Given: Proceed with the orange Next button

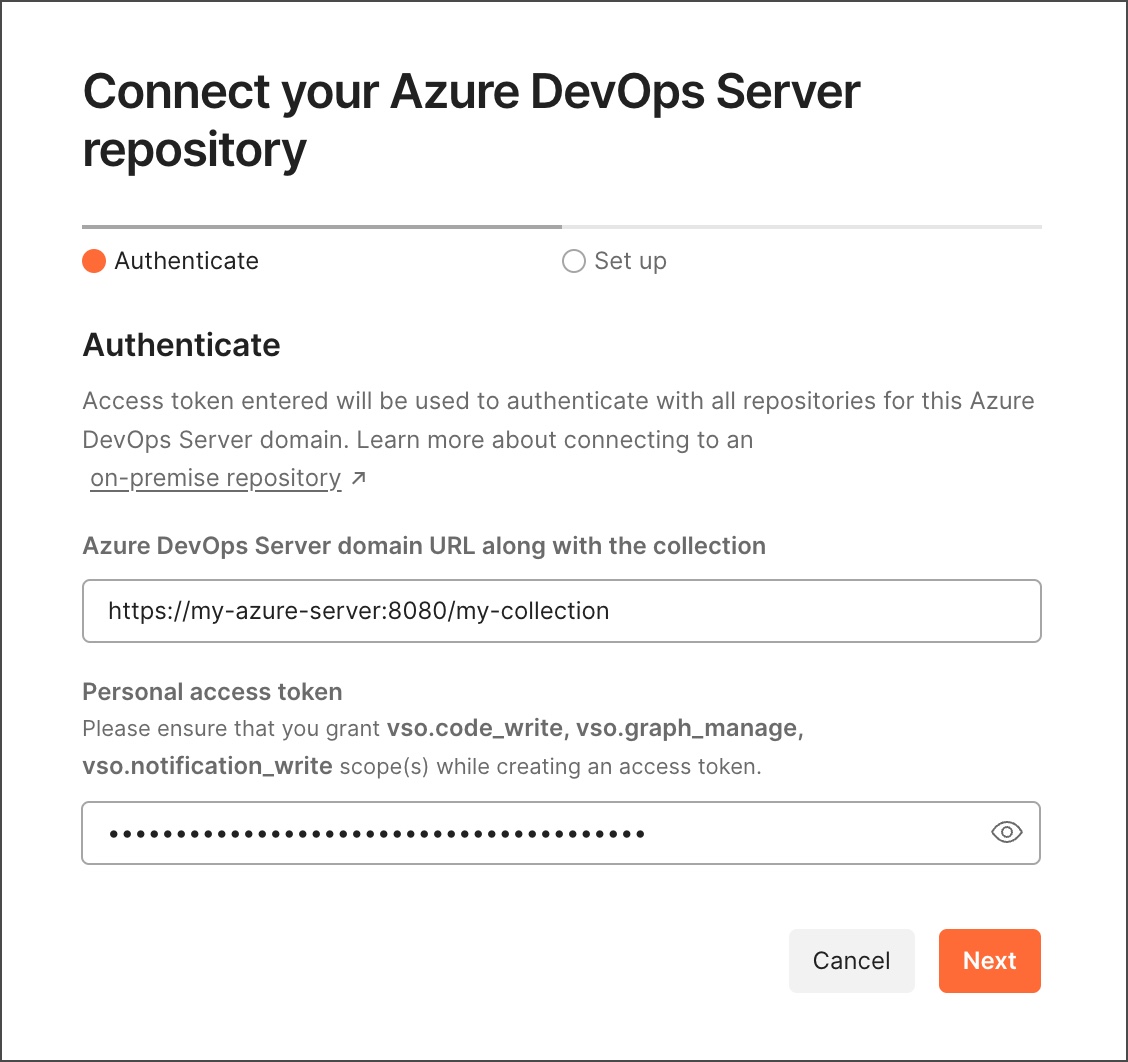Looking at the screenshot, I should pos(989,961).
